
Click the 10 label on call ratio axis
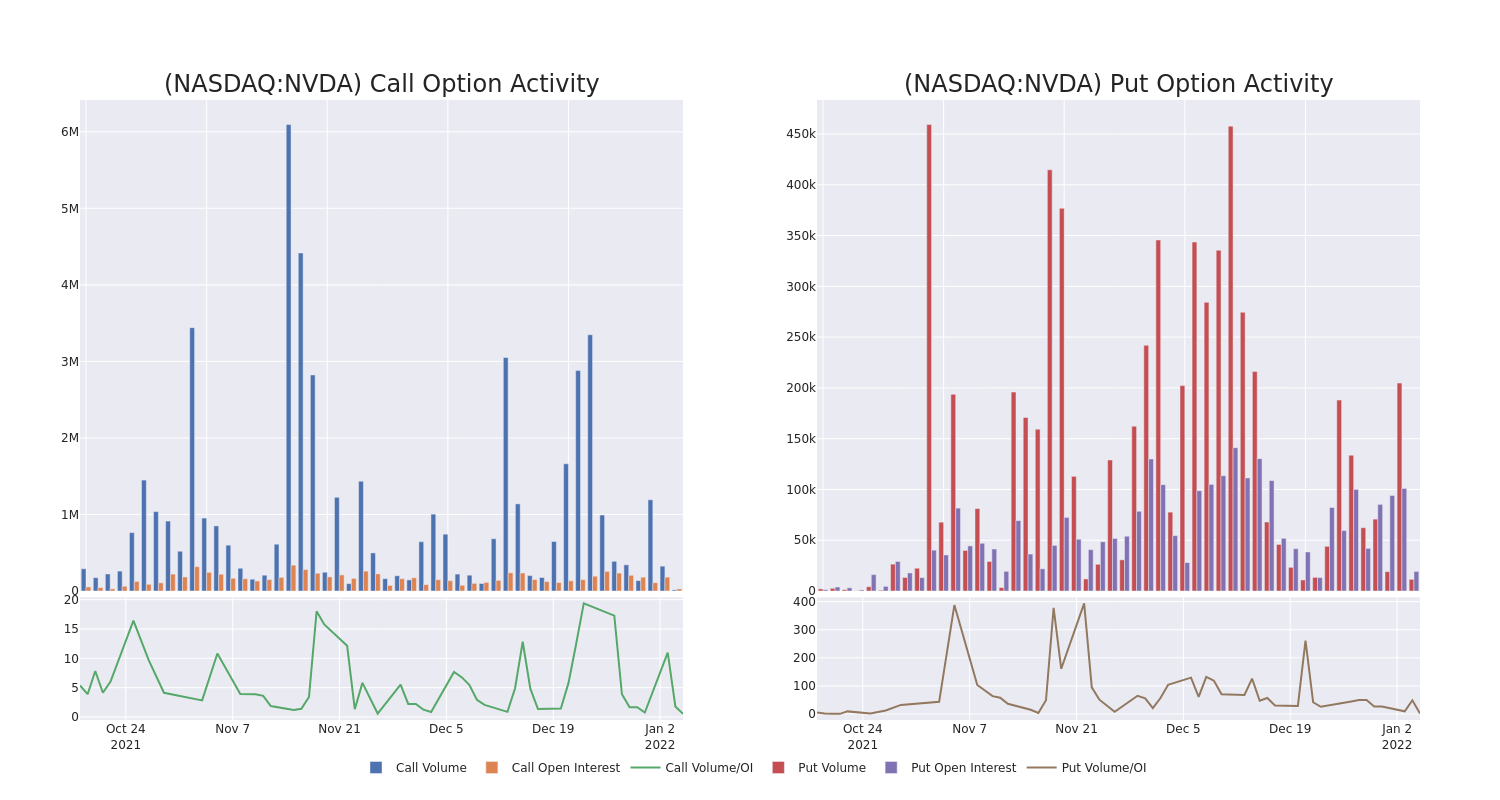pyautogui.click(x=72, y=658)
